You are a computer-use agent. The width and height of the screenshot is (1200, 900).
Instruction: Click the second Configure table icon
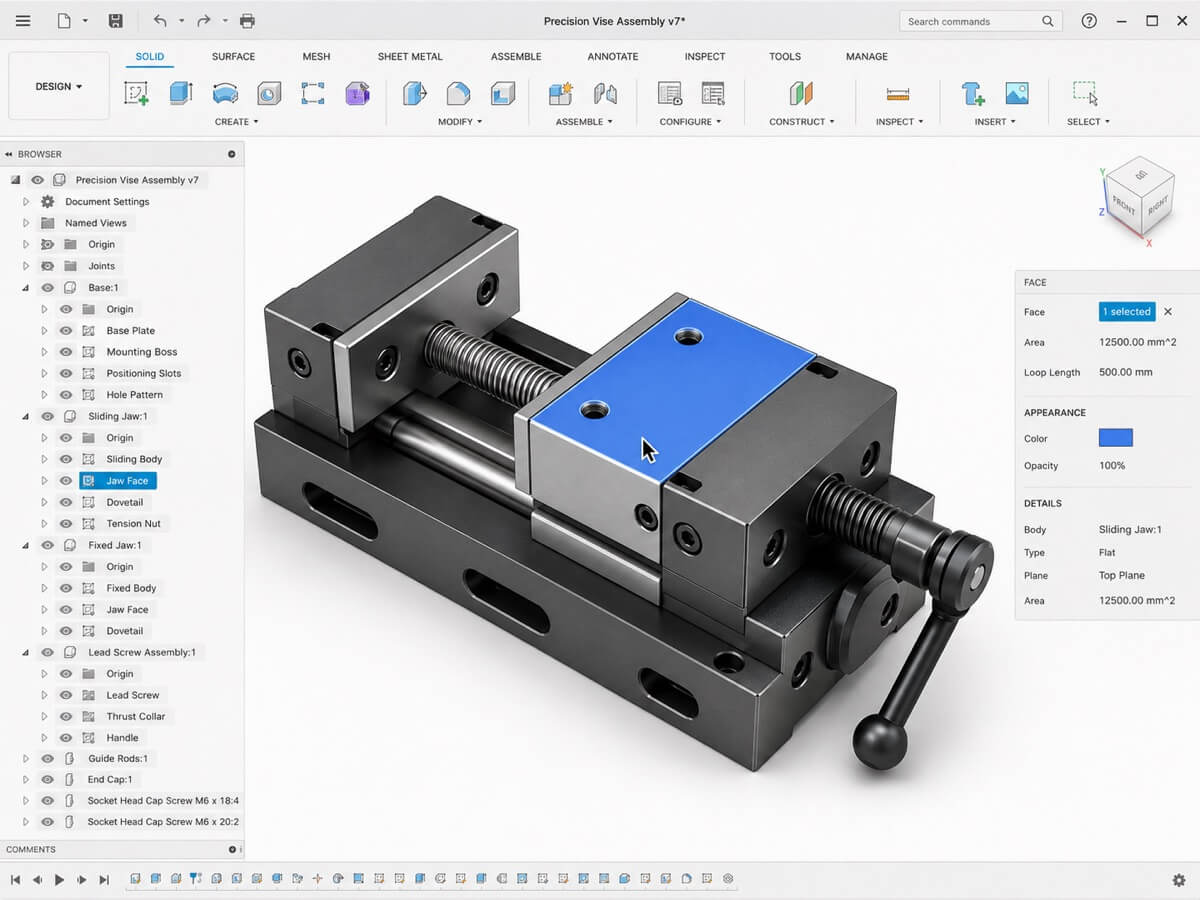713,94
